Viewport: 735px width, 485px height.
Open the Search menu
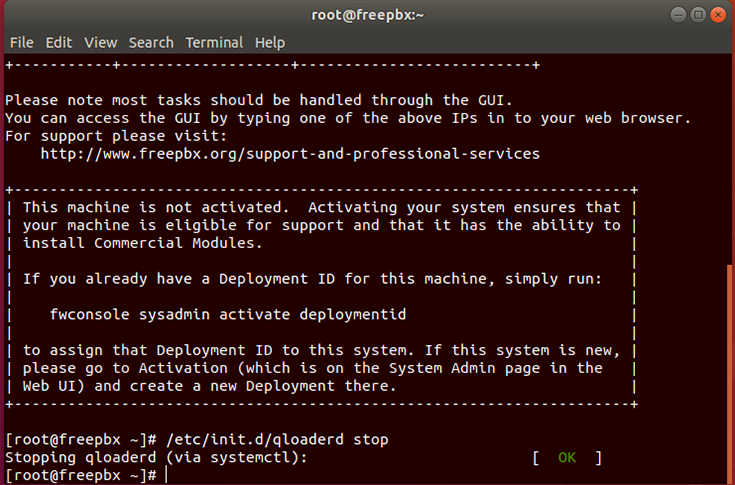click(x=151, y=42)
